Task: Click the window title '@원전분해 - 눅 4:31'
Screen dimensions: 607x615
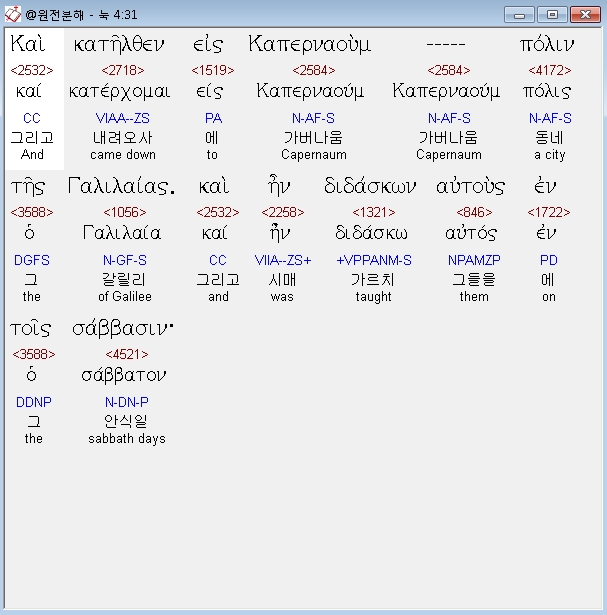Action: click(81, 15)
